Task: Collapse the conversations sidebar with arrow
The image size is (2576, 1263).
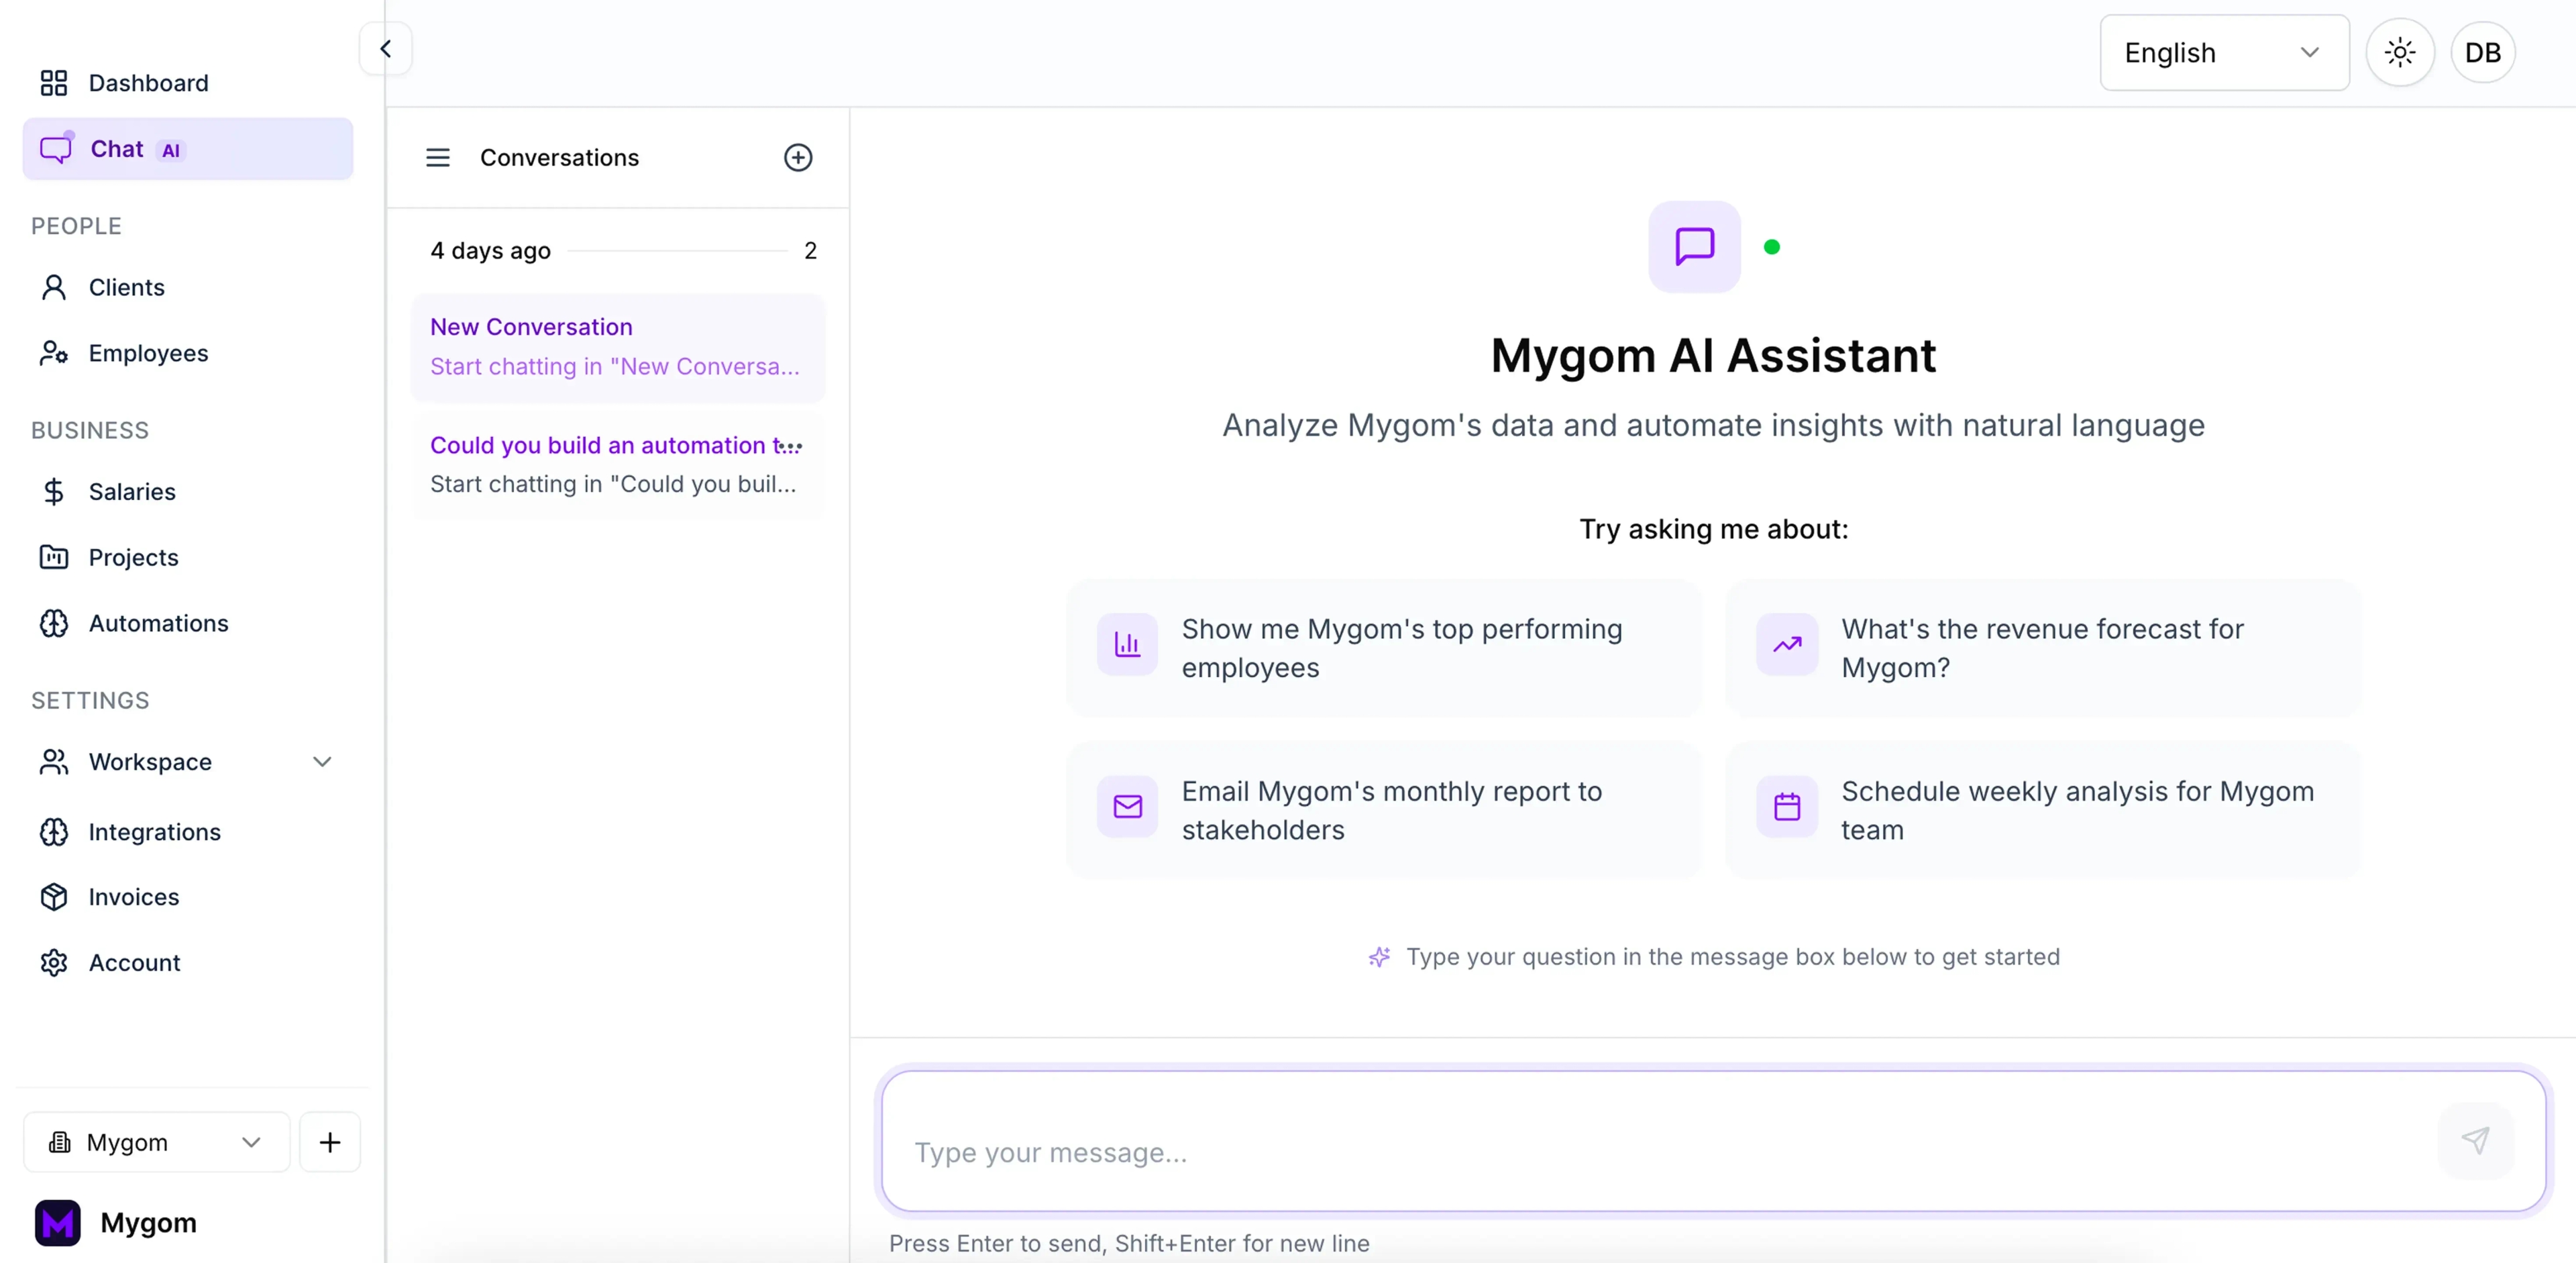Action: pos(385,48)
